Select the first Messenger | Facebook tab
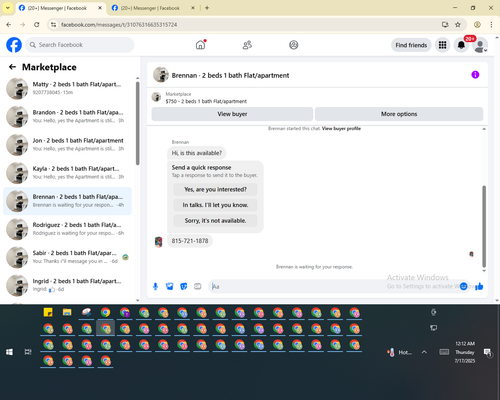Screen dimensions: 500x400 tap(60, 8)
